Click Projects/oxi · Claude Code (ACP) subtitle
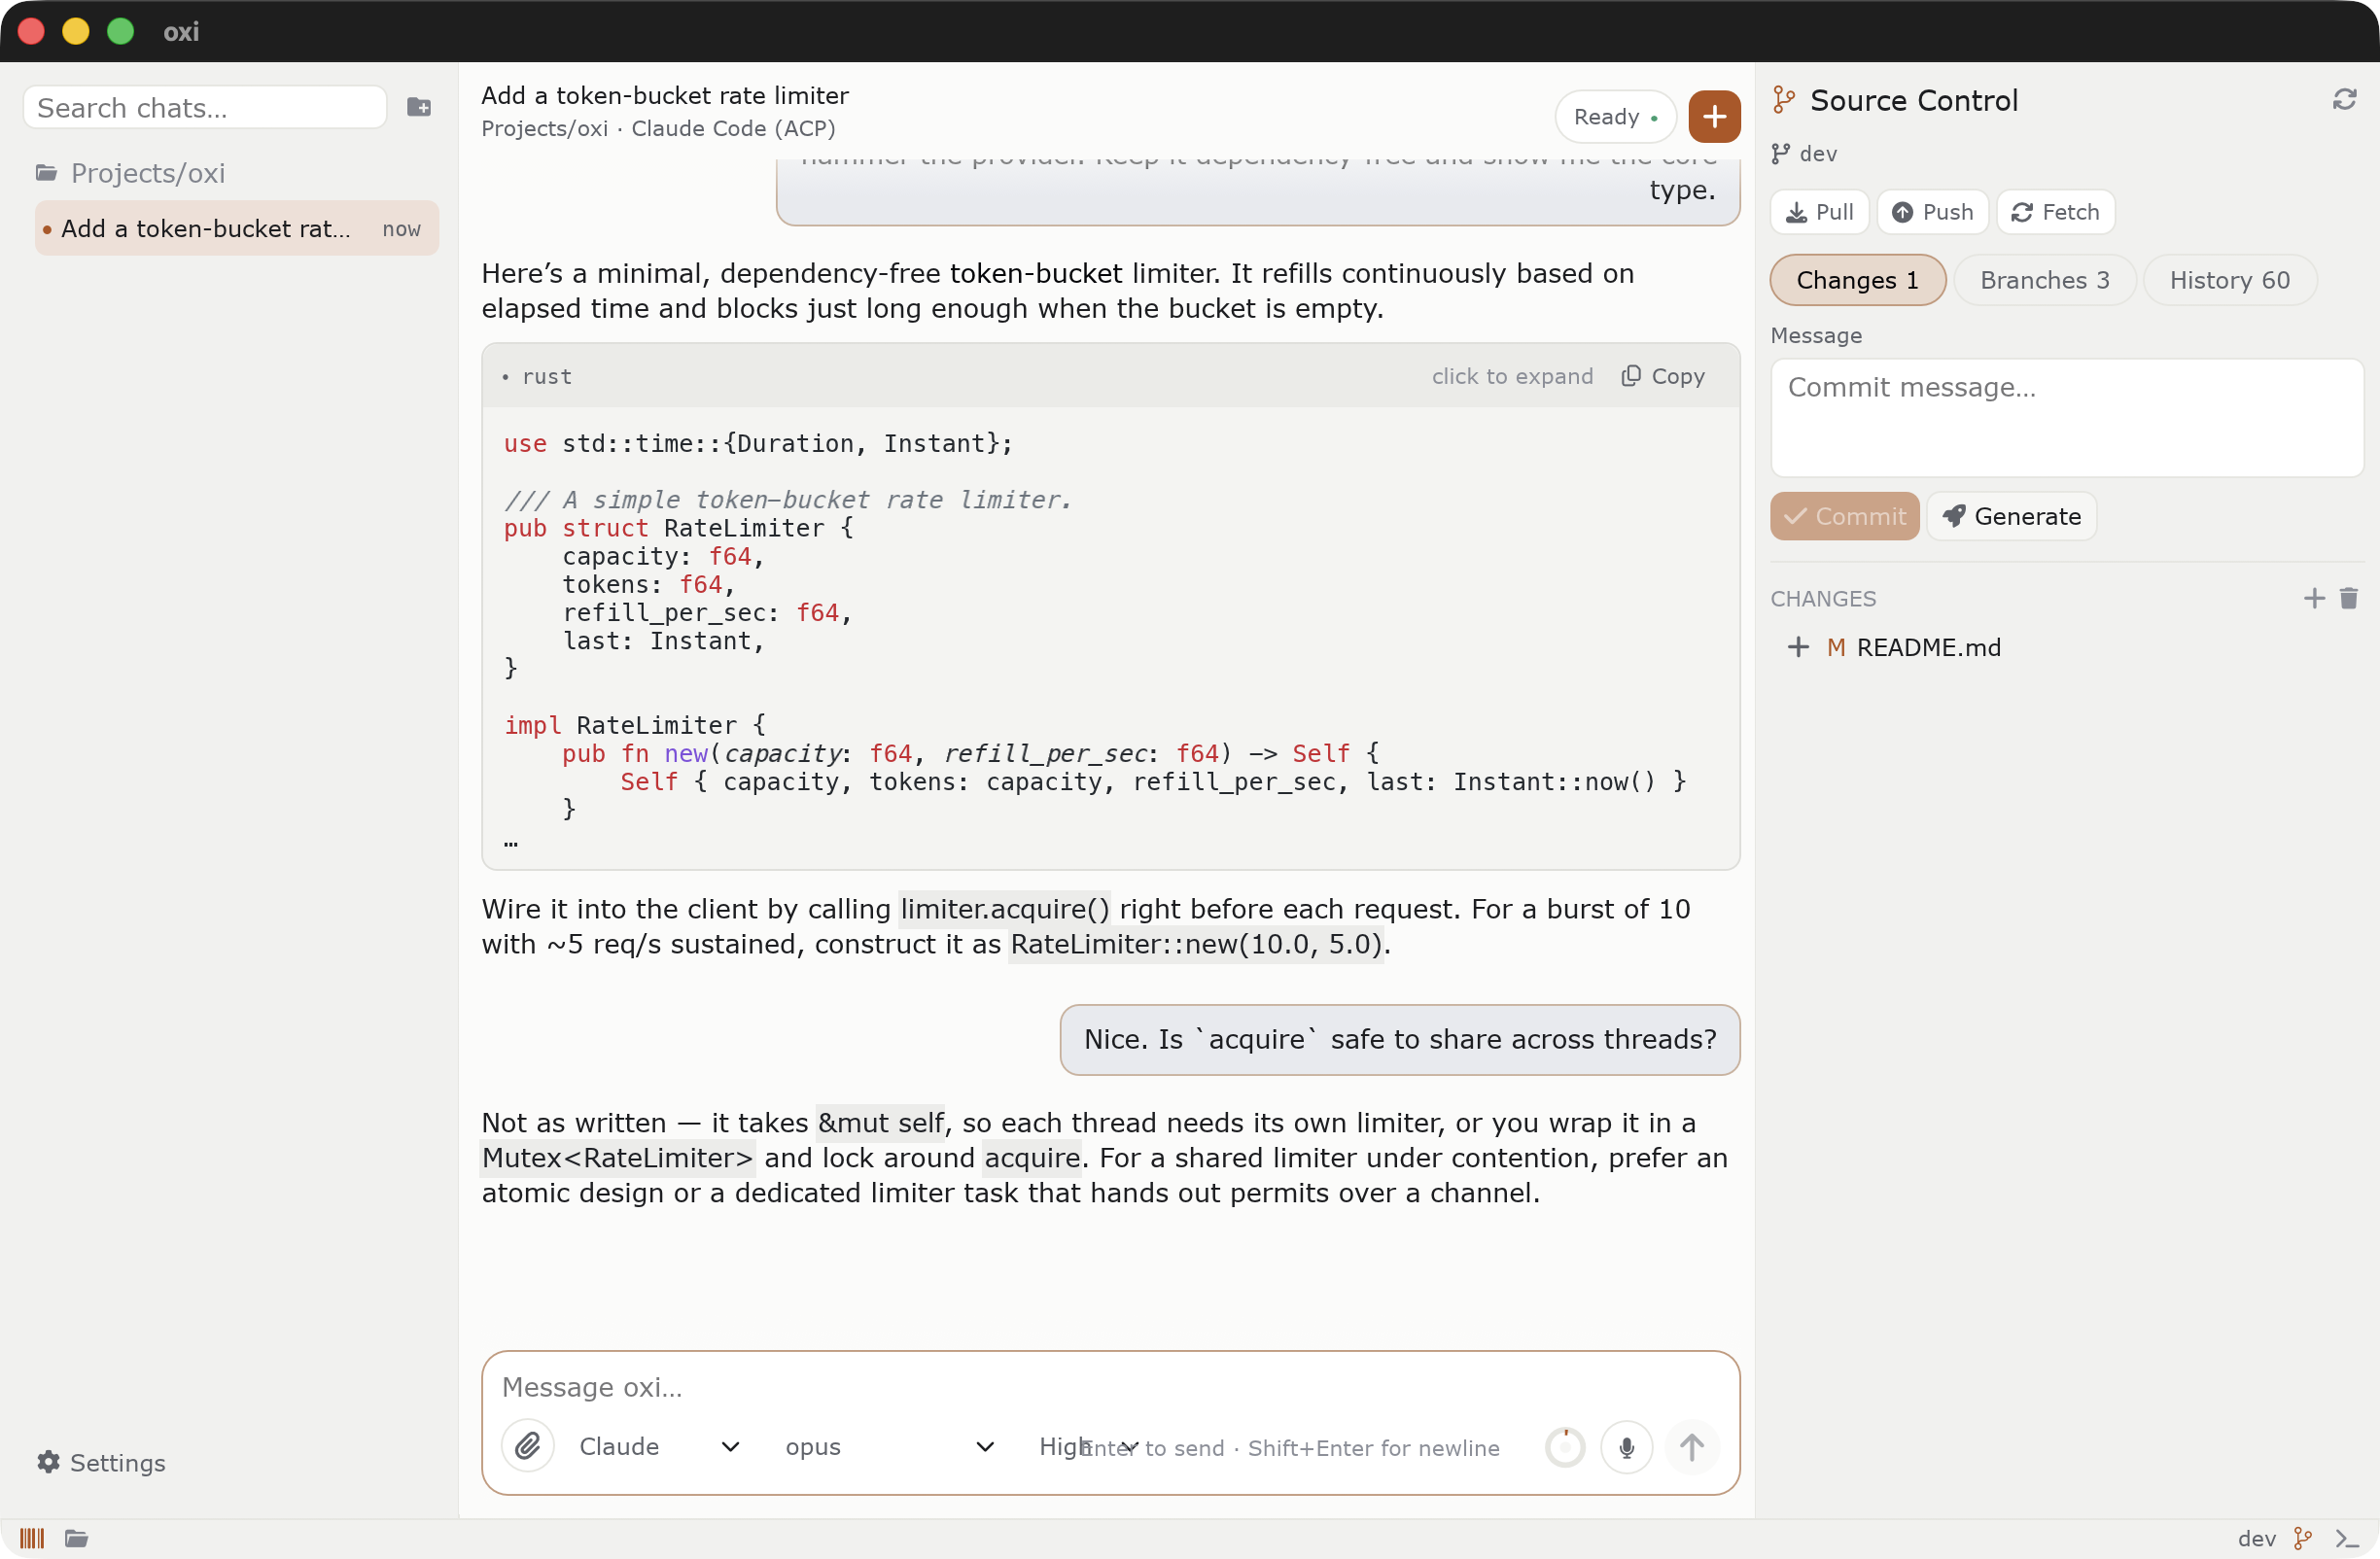 pyautogui.click(x=658, y=128)
